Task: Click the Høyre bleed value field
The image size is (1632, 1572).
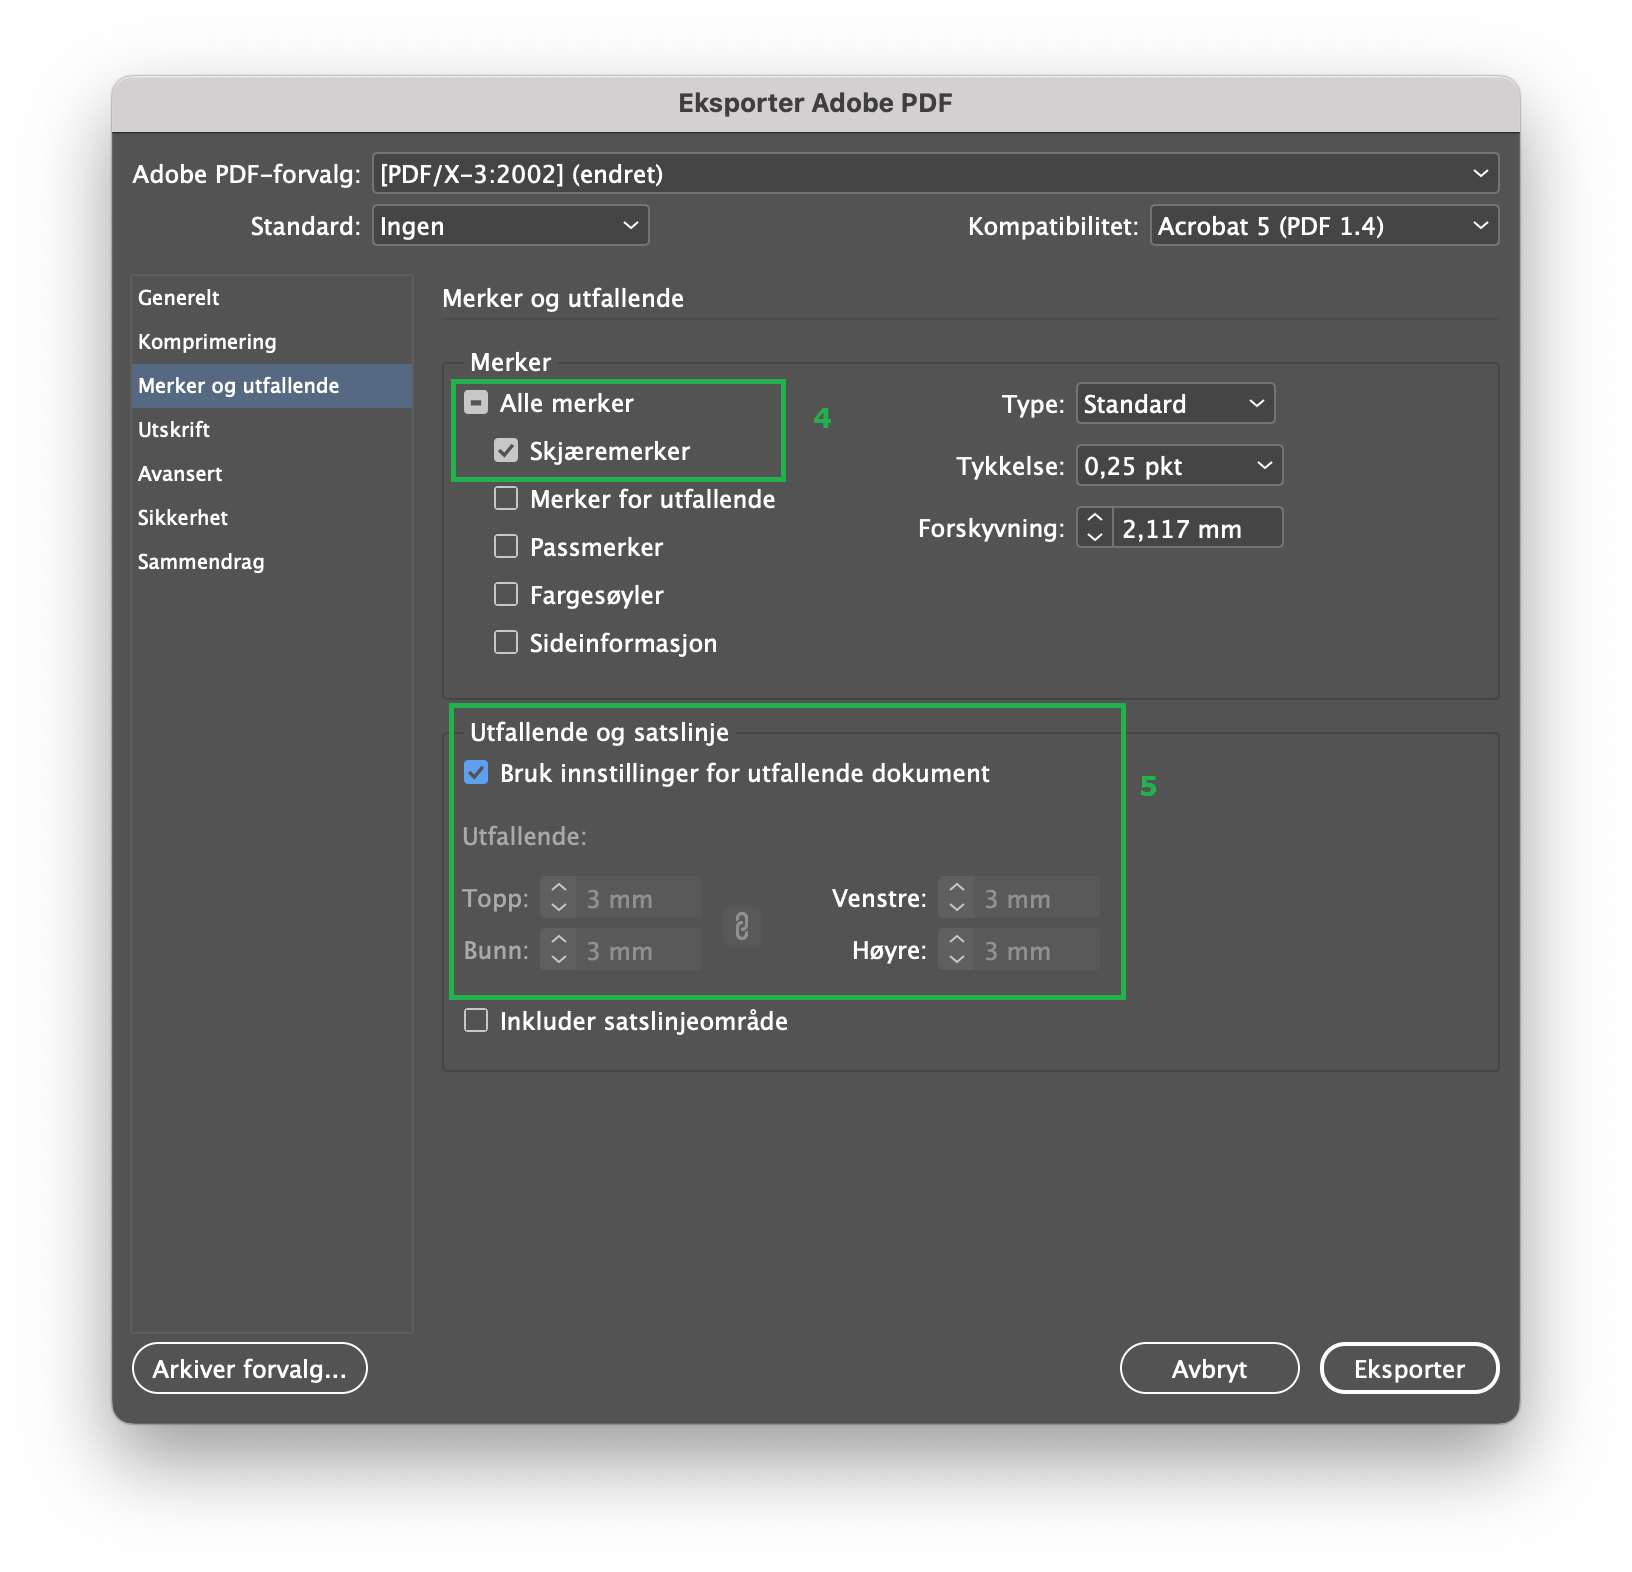Action: 1037,950
